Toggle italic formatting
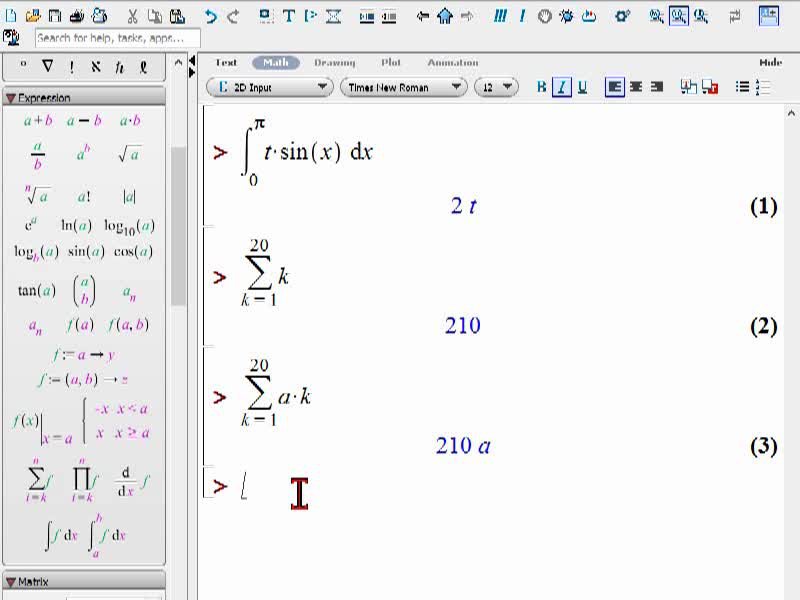 (562, 87)
